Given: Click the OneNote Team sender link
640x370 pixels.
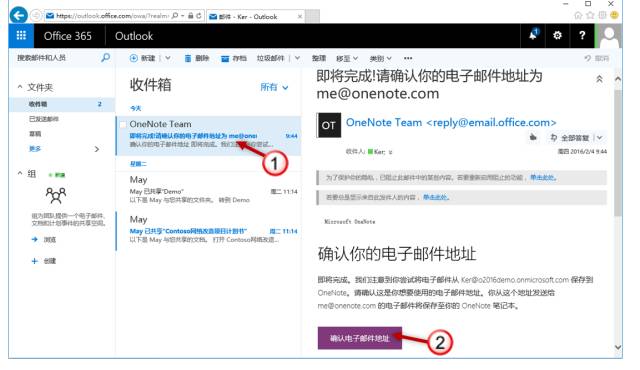Looking at the screenshot, I should 451,122.
